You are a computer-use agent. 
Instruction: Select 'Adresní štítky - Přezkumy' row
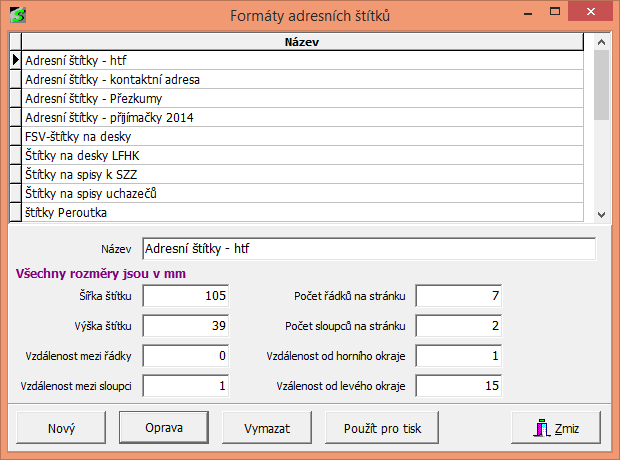coord(300,98)
